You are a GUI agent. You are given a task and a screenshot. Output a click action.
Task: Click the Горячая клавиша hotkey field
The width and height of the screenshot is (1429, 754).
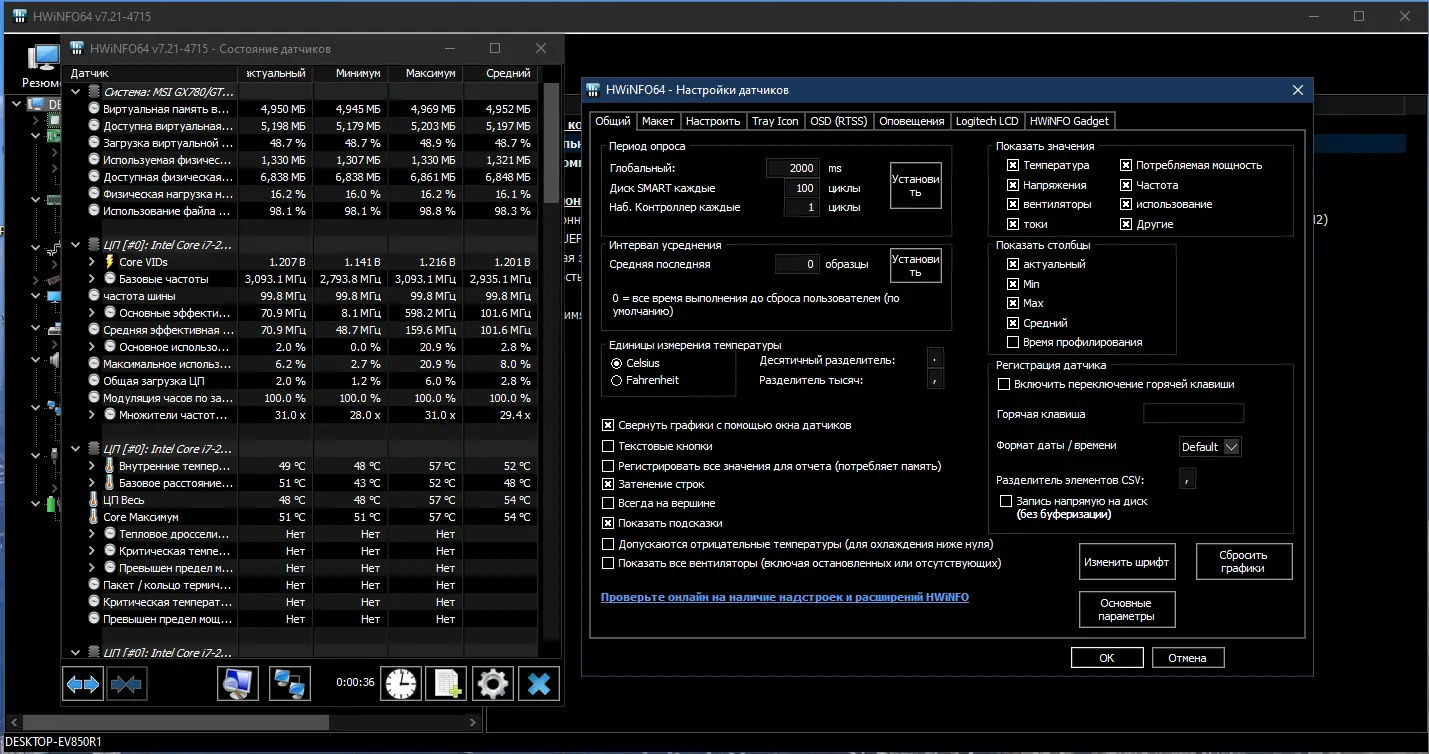pos(1193,413)
